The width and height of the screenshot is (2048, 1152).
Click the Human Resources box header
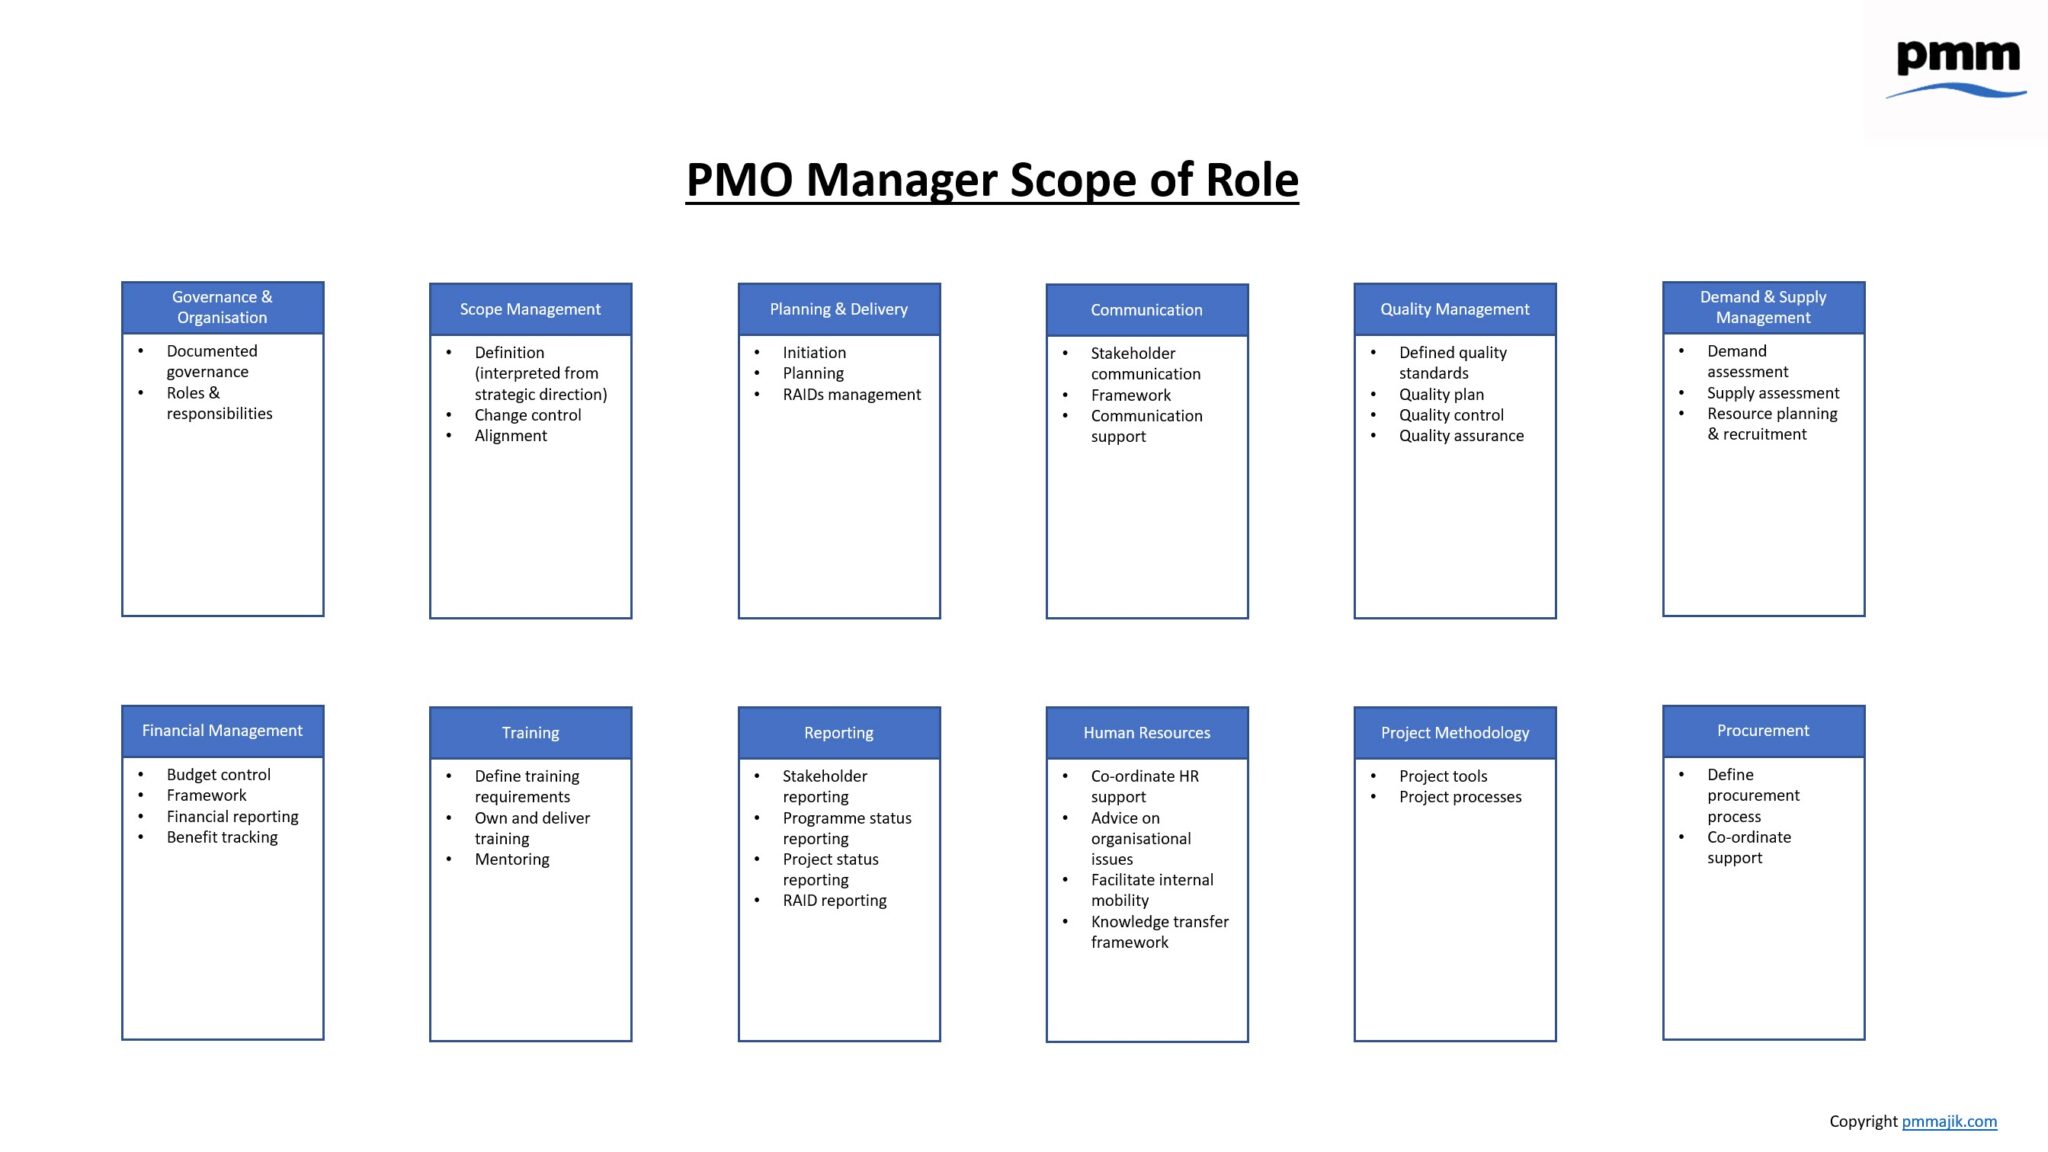click(x=1145, y=730)
